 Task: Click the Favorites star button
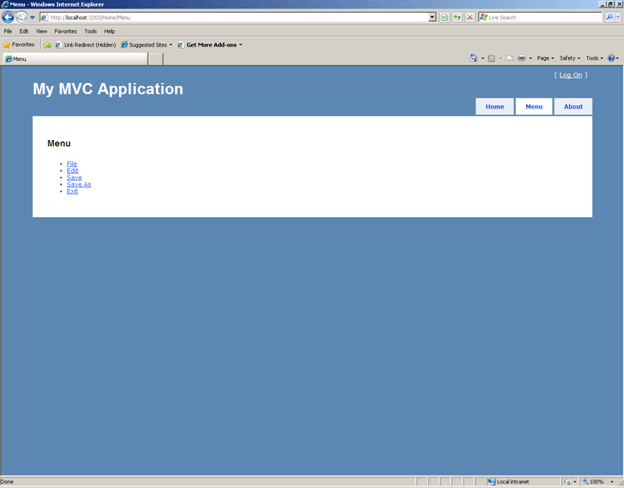click(19, 45)
